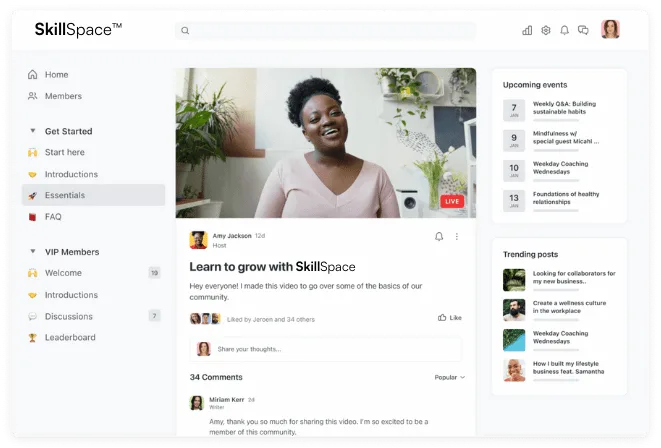Image resolution: width=661 pixels, height=448 pixels.
Task: Click the Discussions unread count badge
Action: [x=154, y=316]
